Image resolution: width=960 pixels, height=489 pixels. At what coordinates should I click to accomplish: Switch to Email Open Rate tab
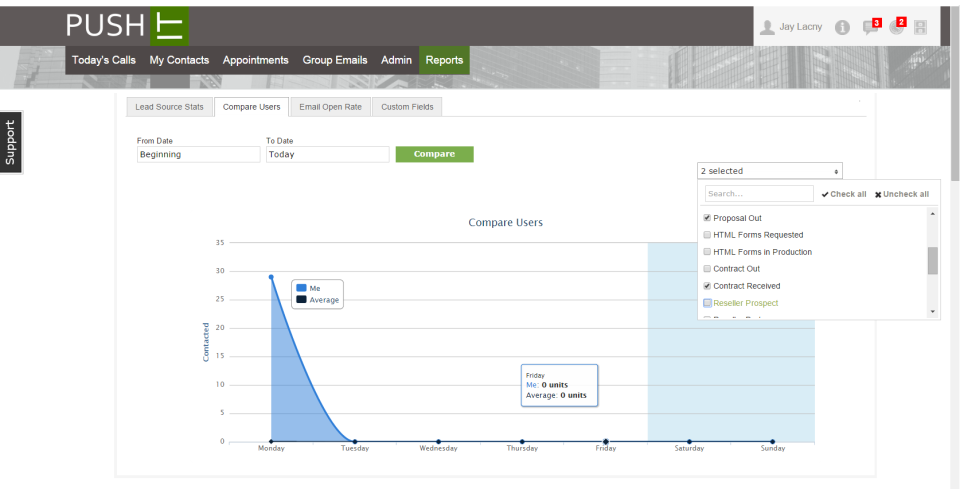(x=331, y=106)
